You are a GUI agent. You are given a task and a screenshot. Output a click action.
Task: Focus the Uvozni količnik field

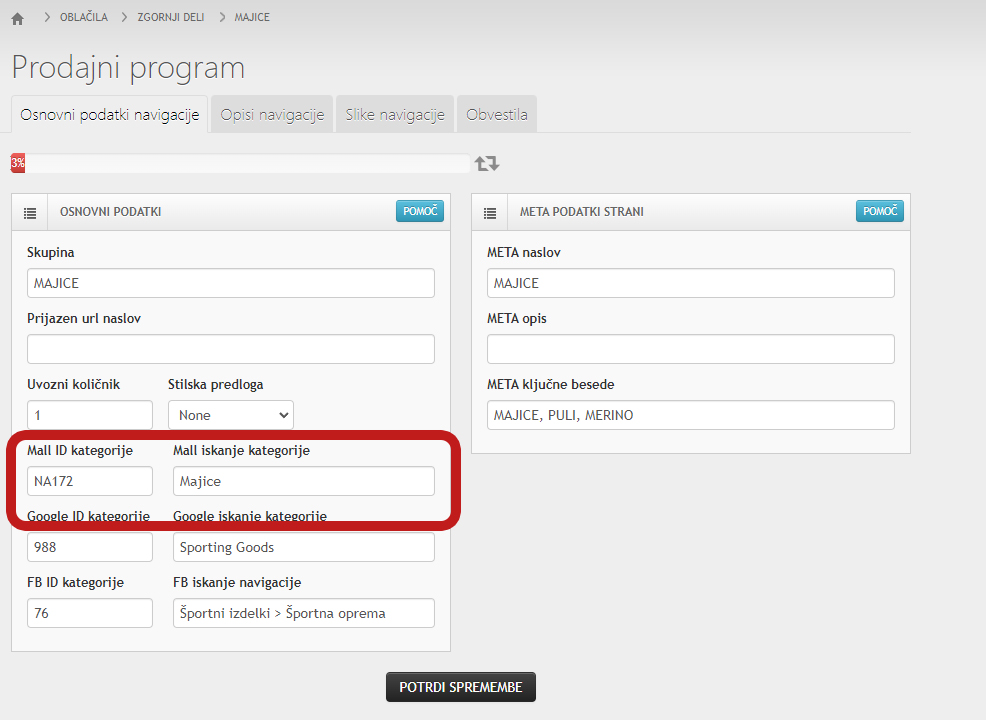tap(90, 415)
